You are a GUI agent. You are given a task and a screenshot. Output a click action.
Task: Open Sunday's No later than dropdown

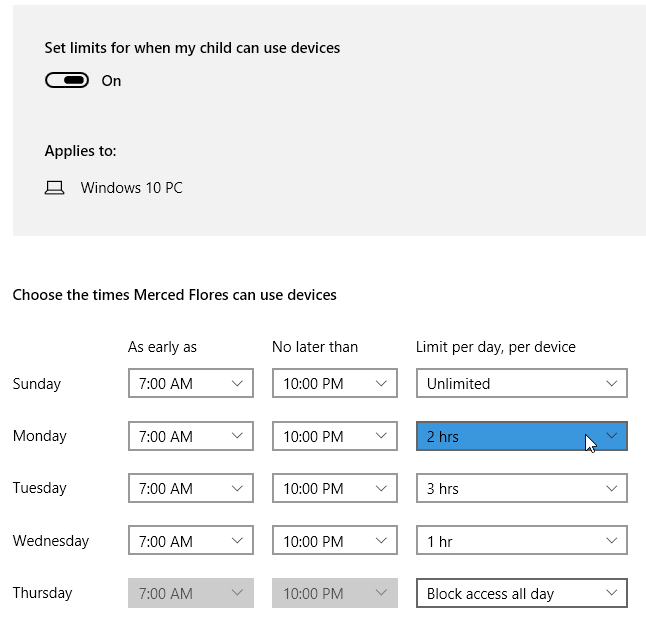pos(334,383)
